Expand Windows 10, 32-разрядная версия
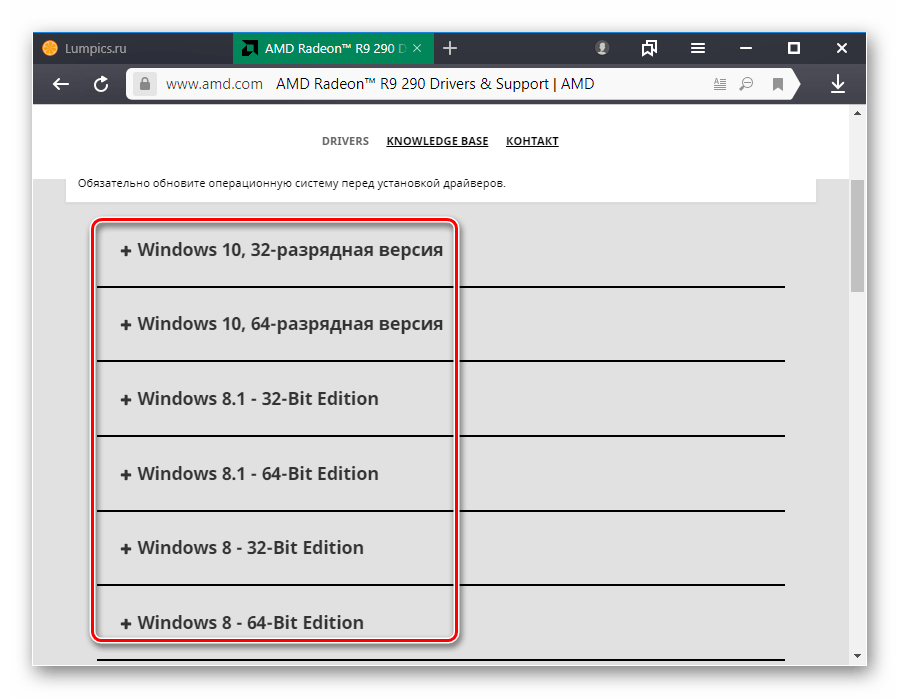 [282, 250]
